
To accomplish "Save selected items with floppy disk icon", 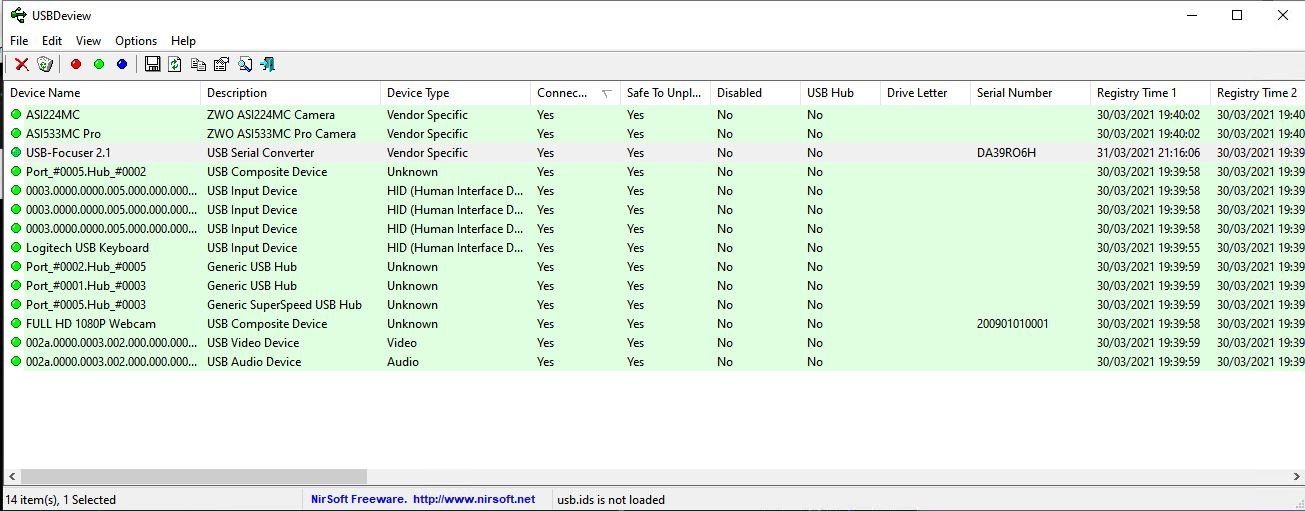I will pyautogui.click(x=153, y=64).
